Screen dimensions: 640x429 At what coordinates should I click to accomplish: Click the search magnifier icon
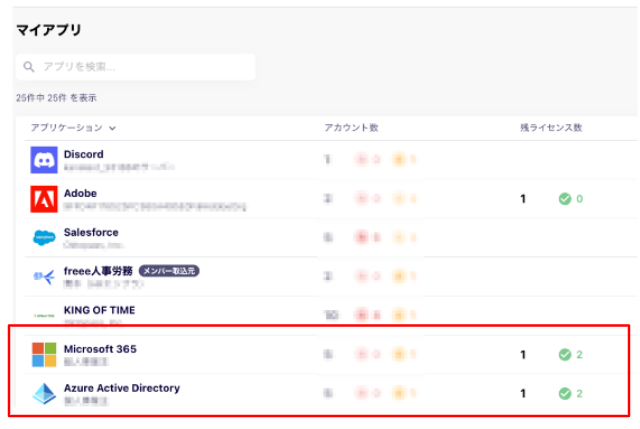pos(29,67)
